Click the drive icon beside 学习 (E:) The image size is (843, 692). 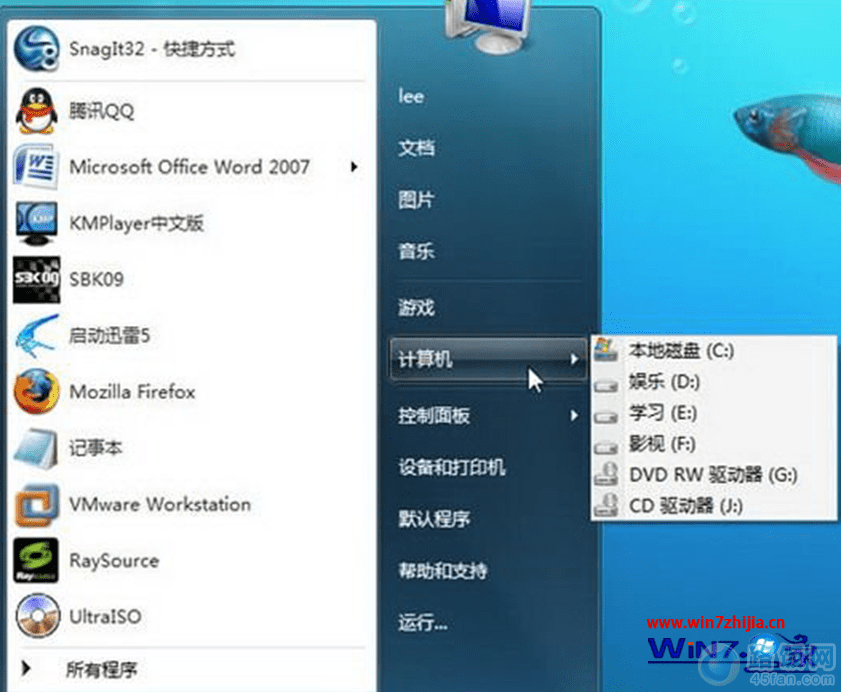[606, 417]
